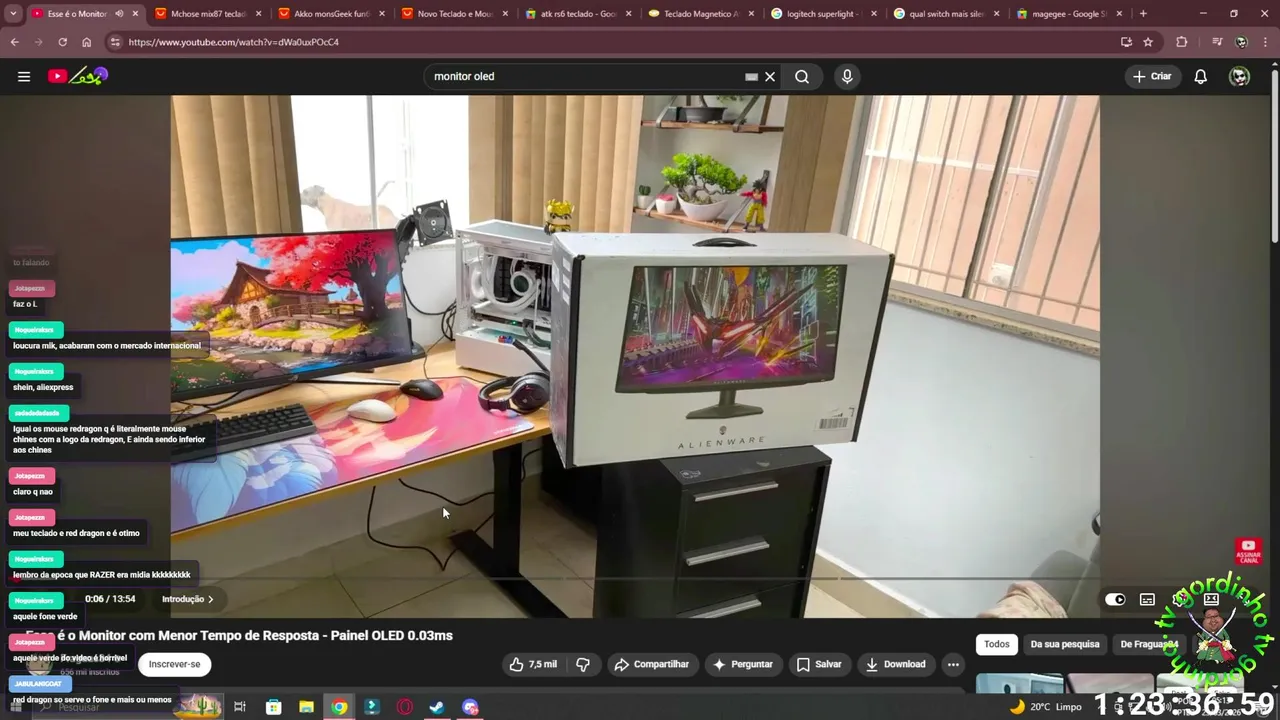Switch to the 'logitech superlight' tab

coord(823,14)
